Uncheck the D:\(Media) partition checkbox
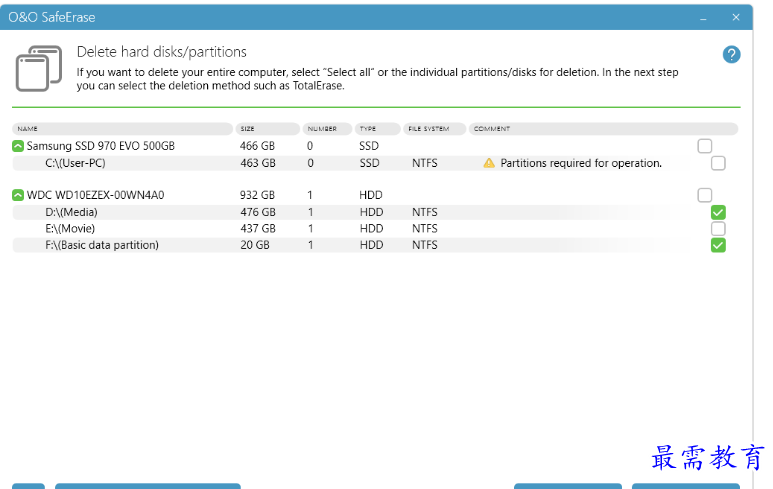Screen dimensions: 773x489 click(718, 212)
